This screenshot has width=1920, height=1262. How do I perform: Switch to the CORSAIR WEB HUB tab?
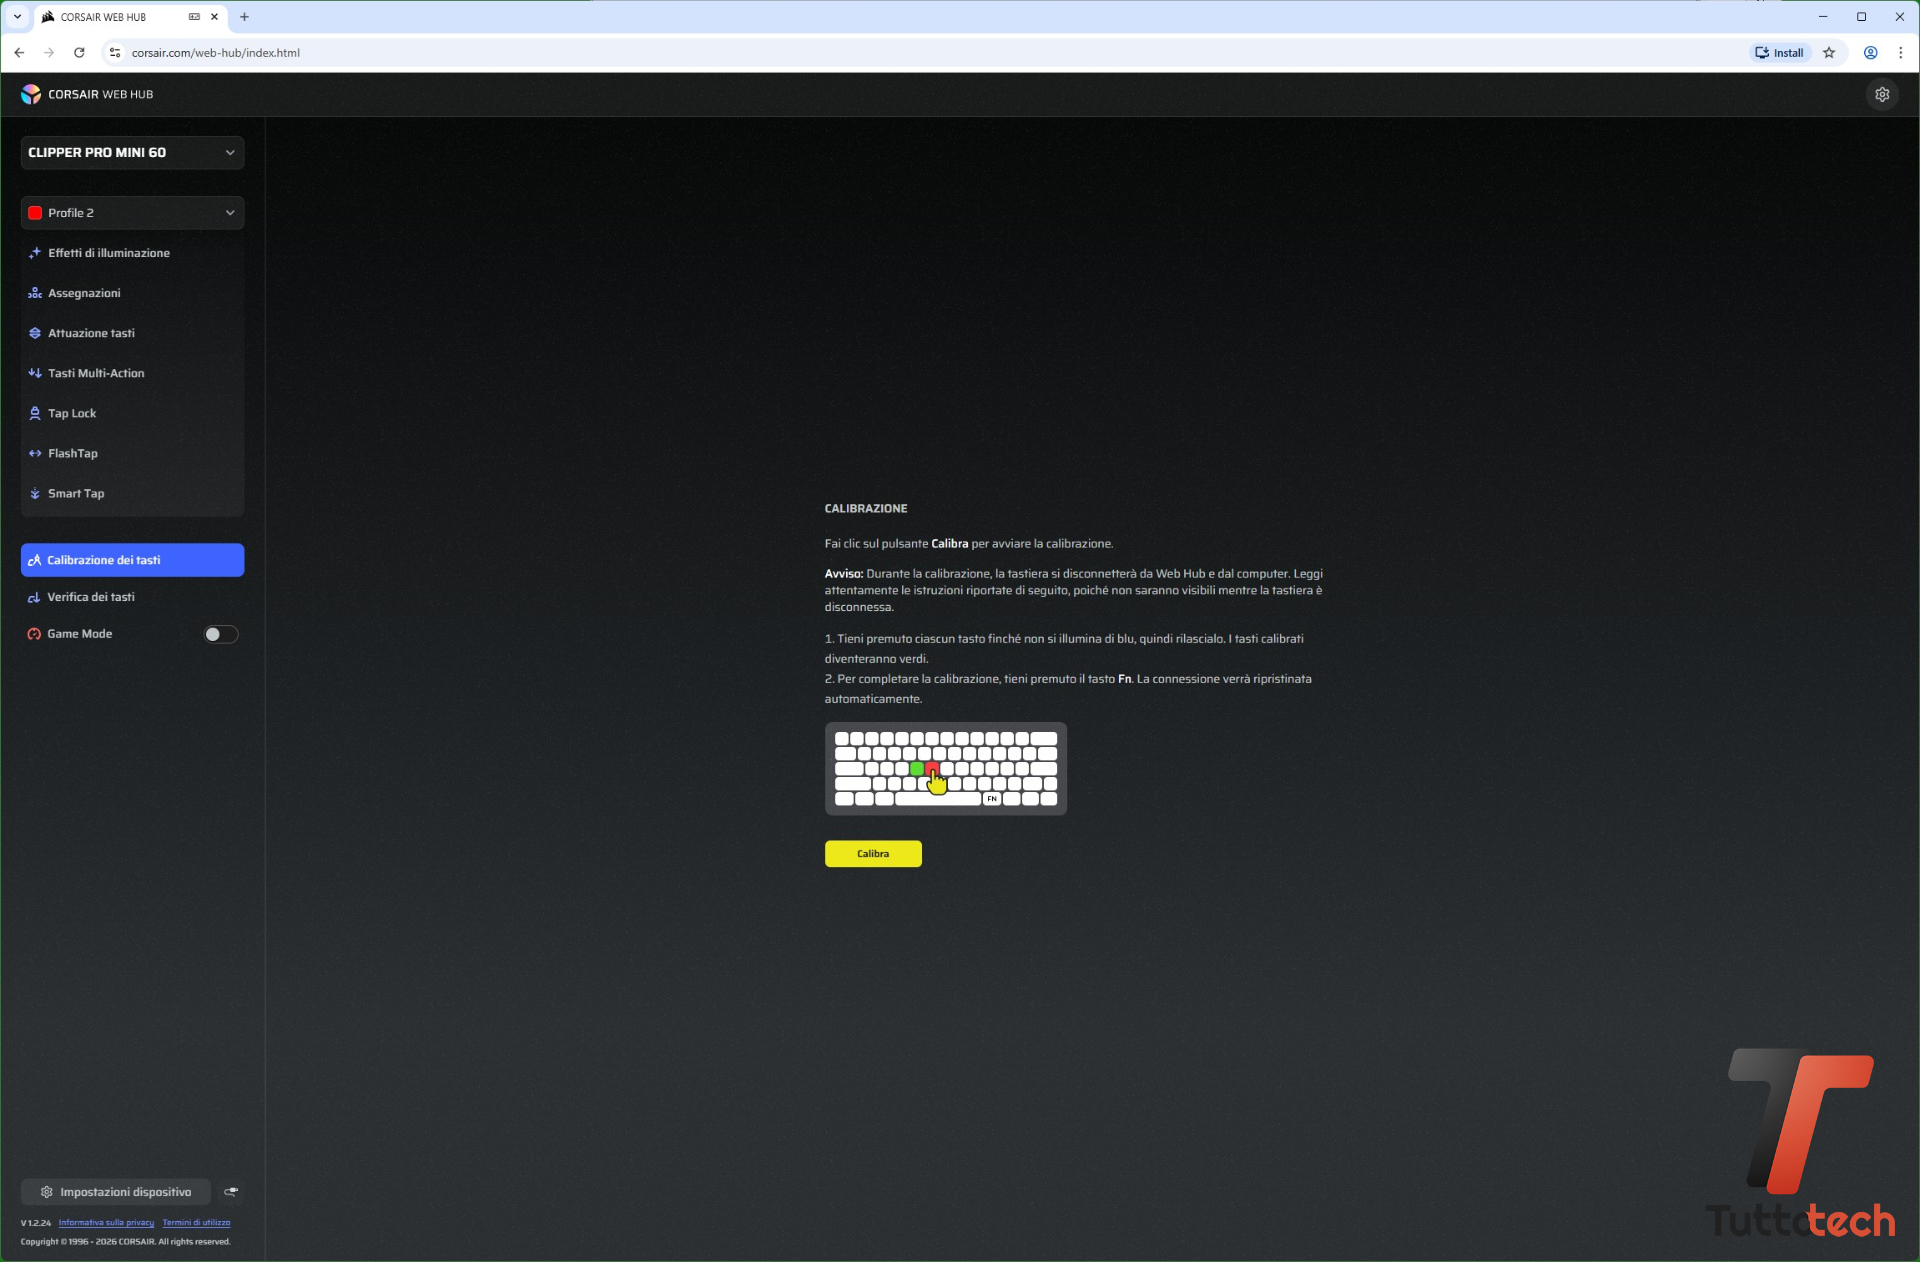(130, 17)
